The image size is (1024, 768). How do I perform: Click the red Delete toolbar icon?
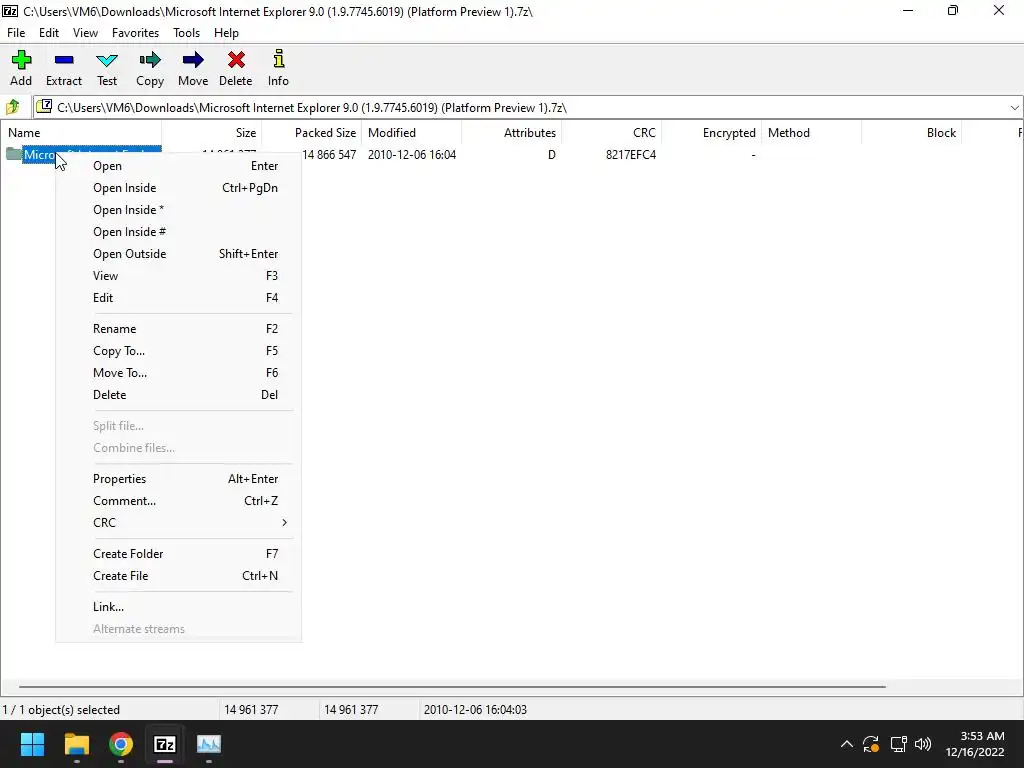[x=236, y=68]
